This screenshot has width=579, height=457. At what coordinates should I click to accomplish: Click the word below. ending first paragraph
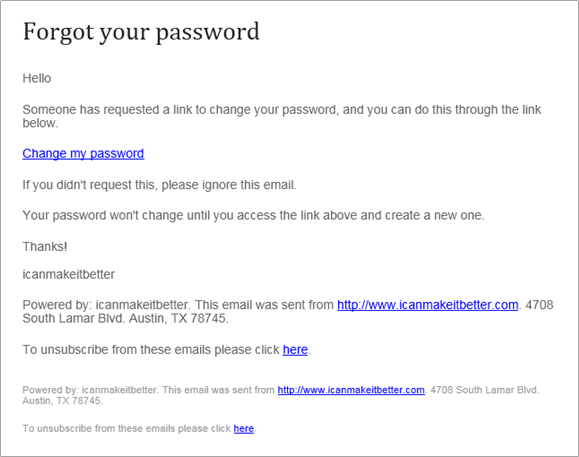point(41,123)
